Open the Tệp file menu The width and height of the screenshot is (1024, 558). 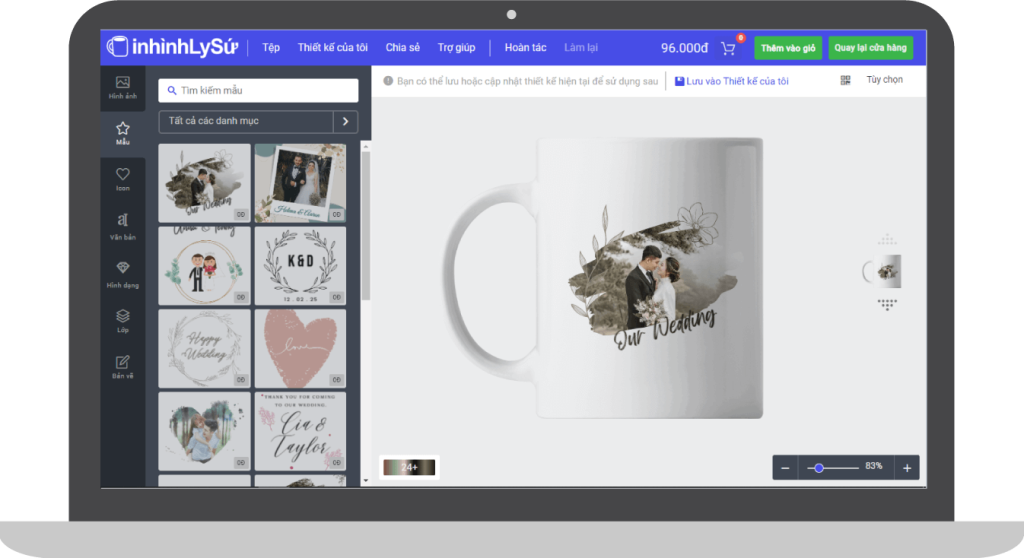[x=271, y=48]
